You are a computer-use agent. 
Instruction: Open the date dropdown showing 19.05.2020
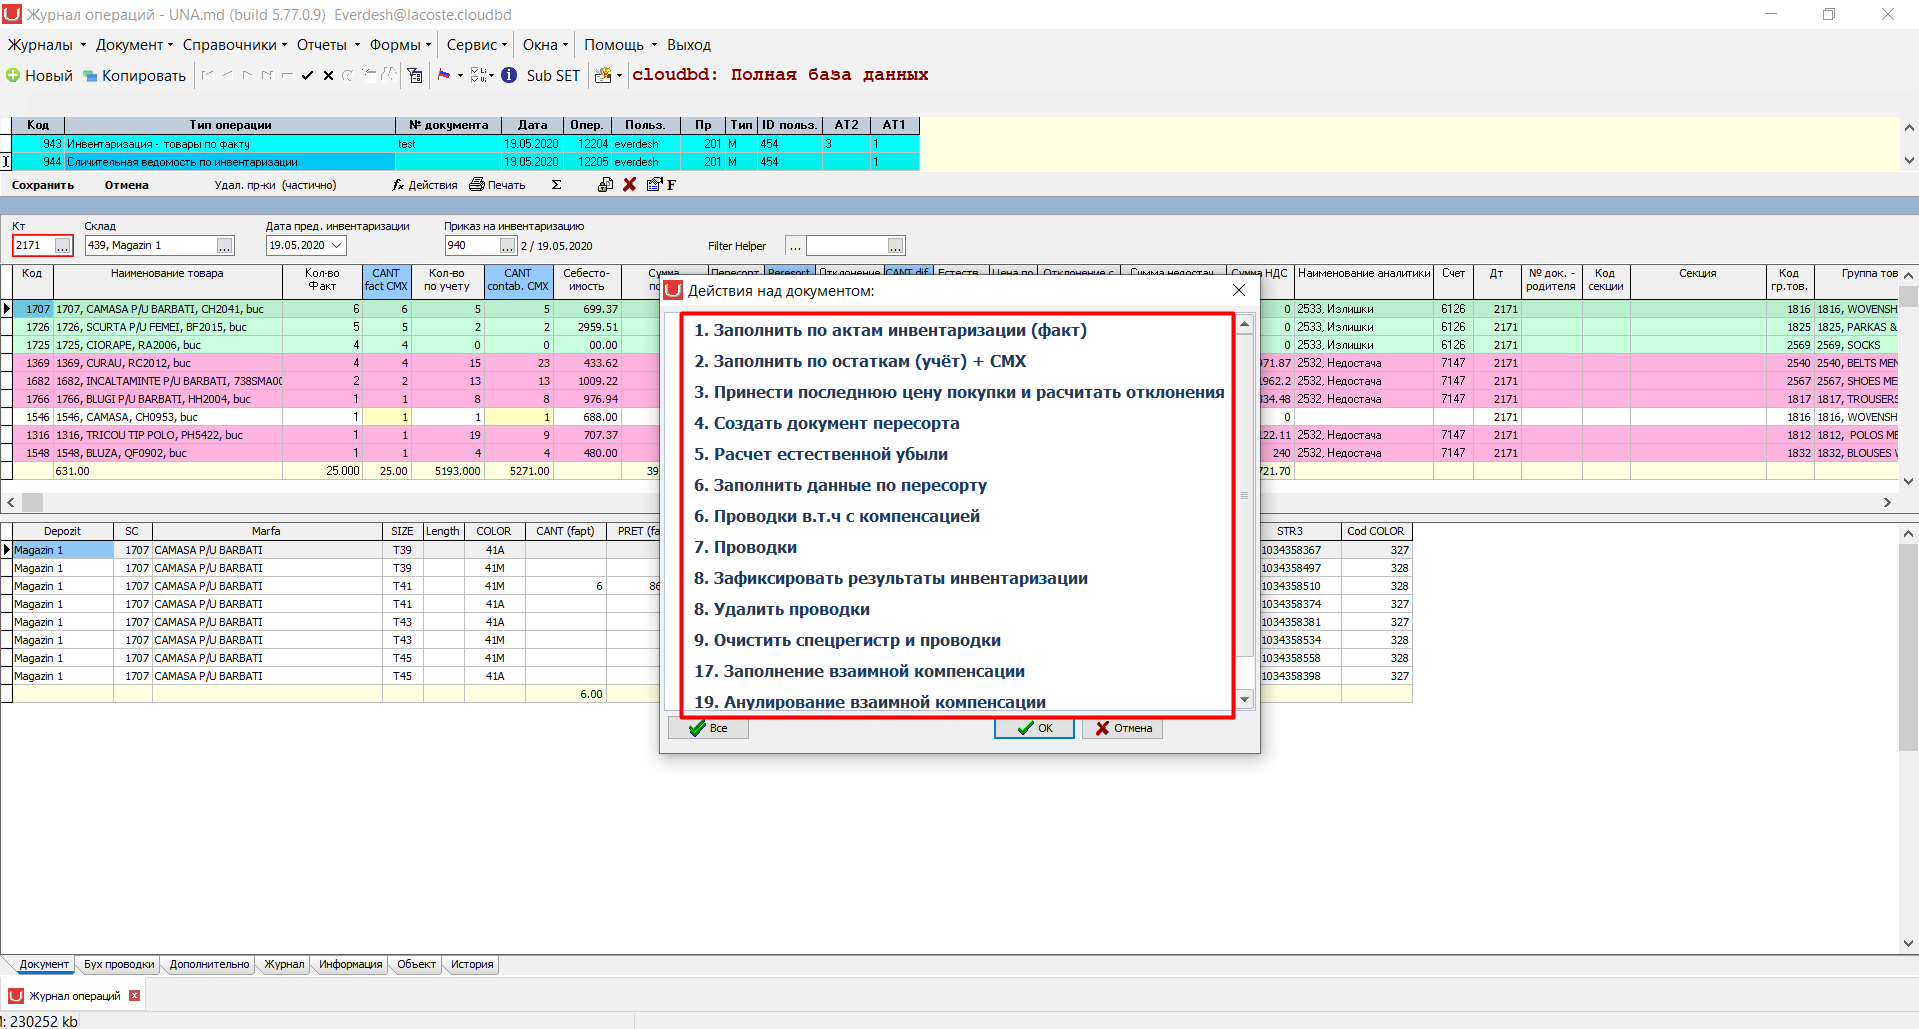click(x=337, y=245)
